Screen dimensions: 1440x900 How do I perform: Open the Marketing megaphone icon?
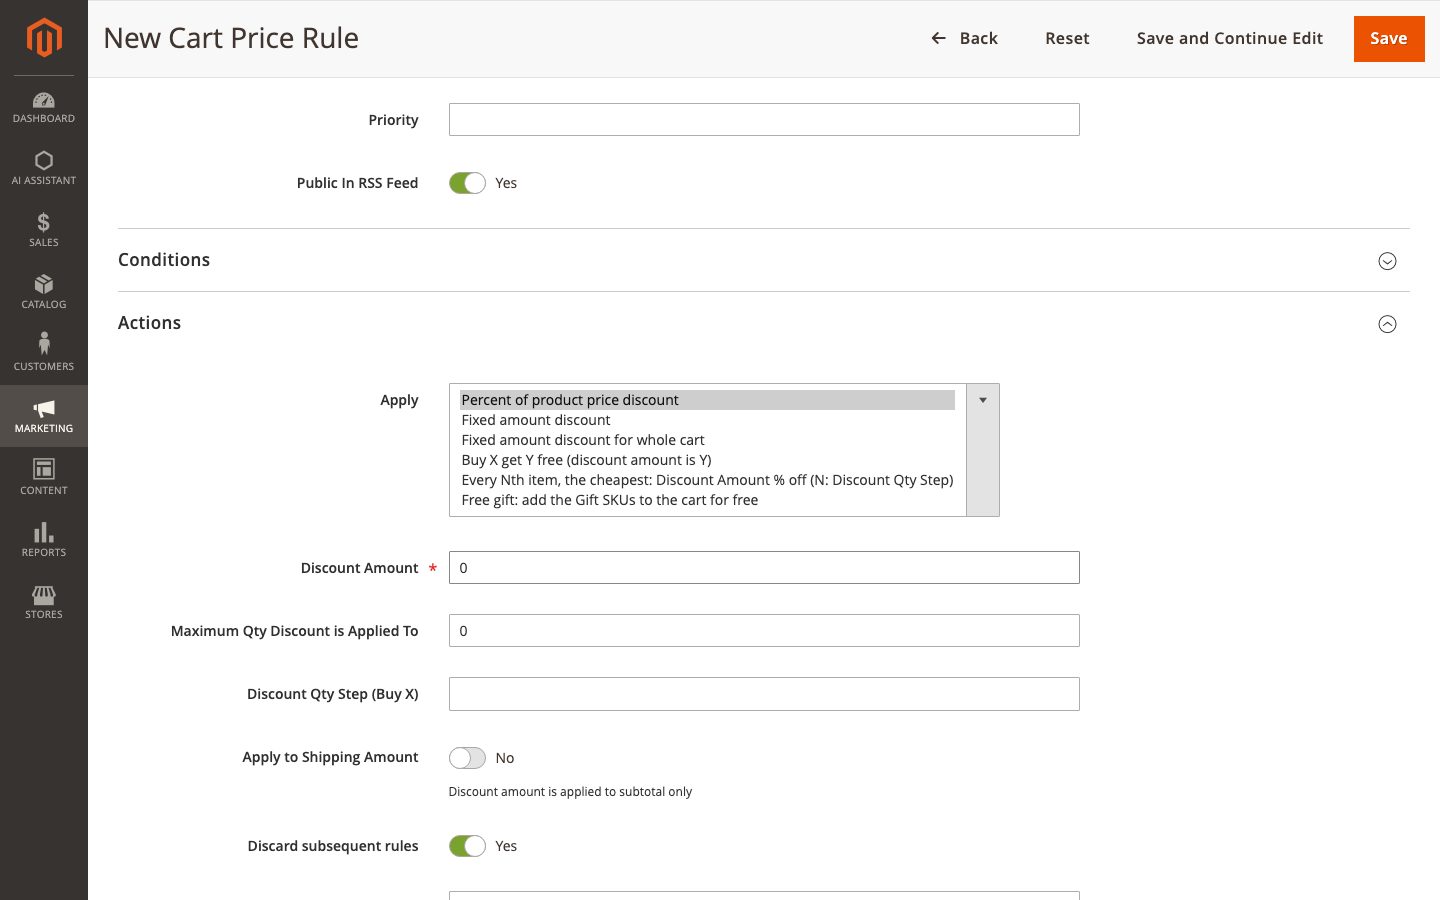click(x=44, y=408)
